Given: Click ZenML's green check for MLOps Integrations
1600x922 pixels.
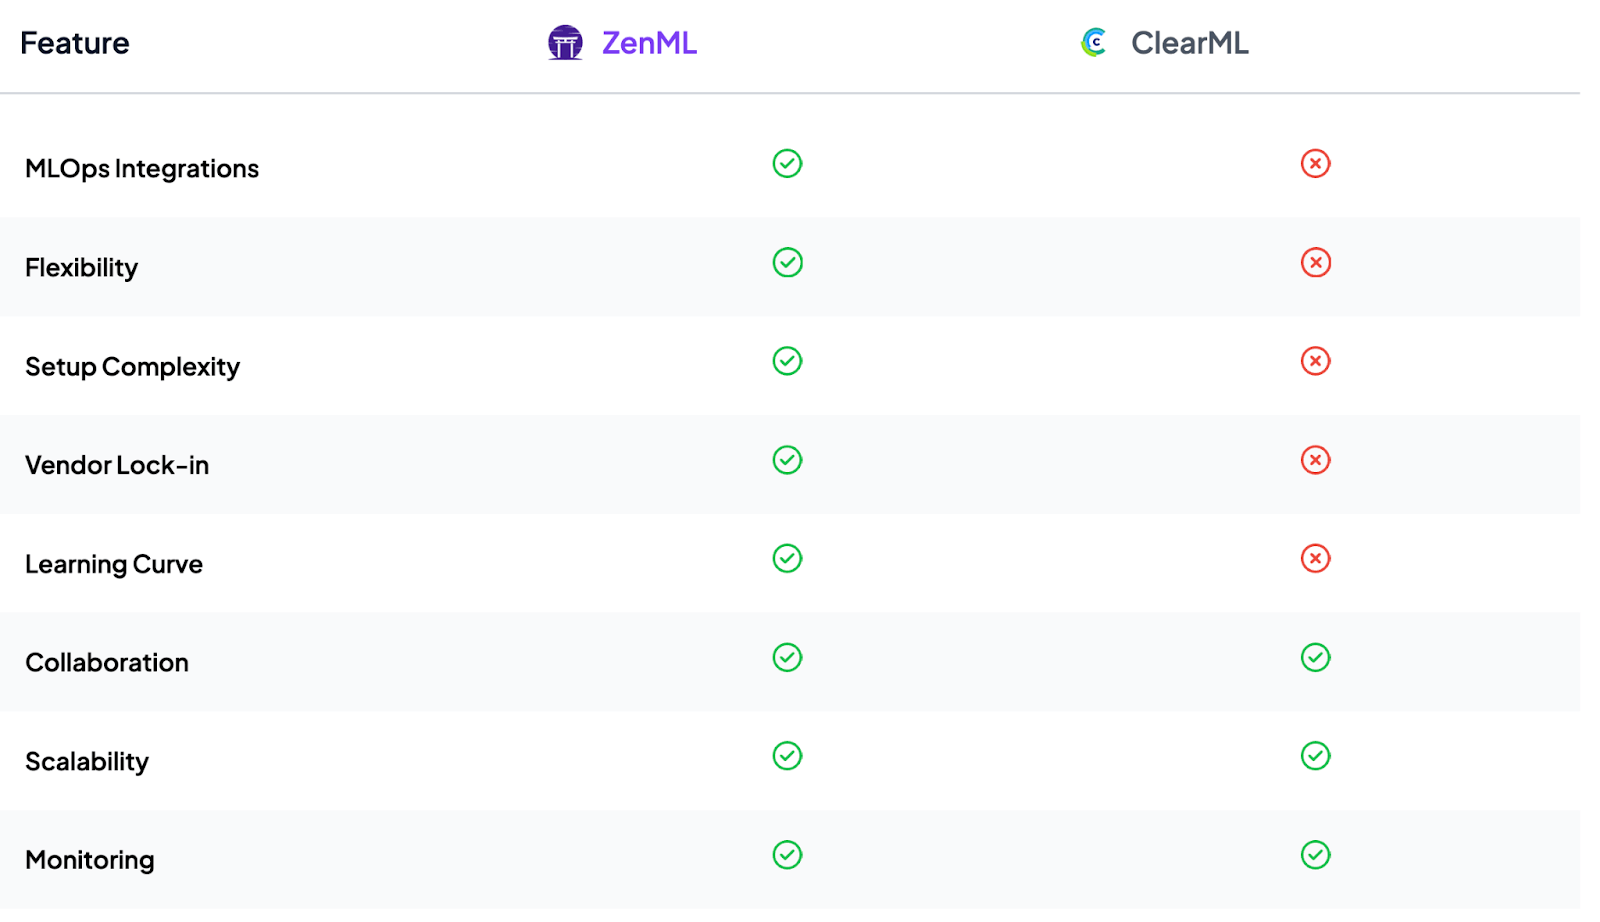Looking at the screenshot, I should (787, 164).
